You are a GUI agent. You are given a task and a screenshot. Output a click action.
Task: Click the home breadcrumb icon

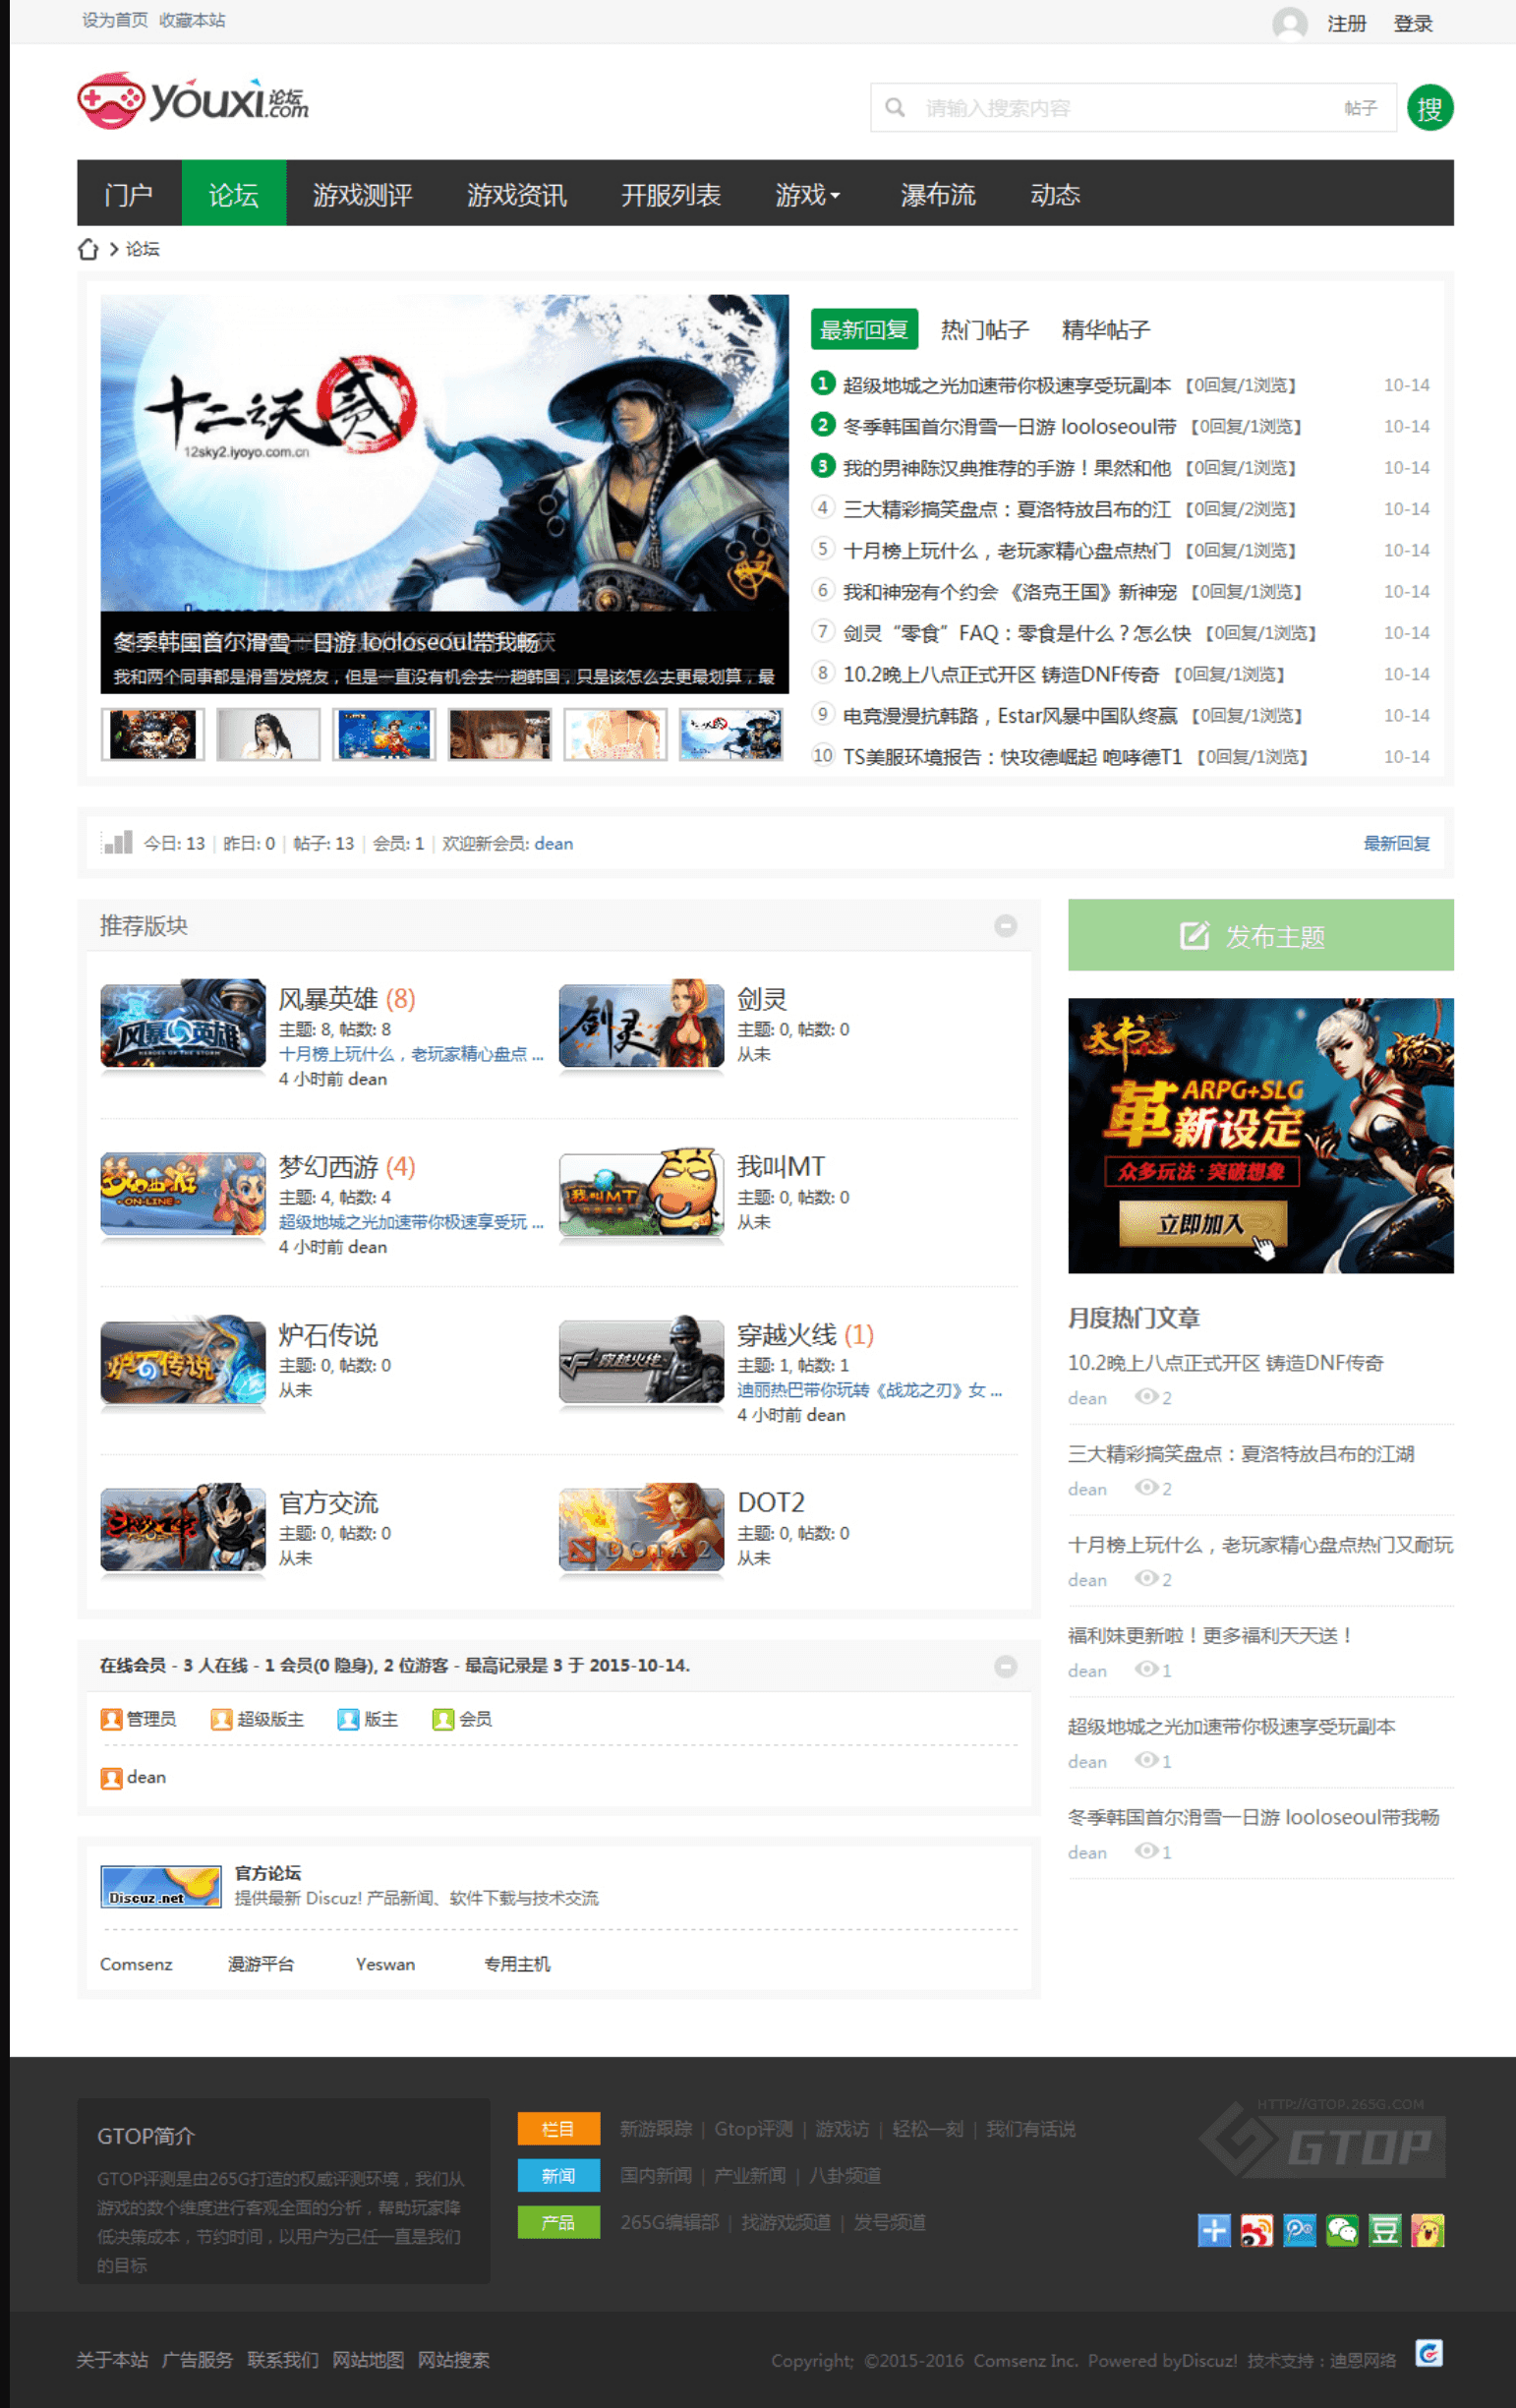point(88,249)
